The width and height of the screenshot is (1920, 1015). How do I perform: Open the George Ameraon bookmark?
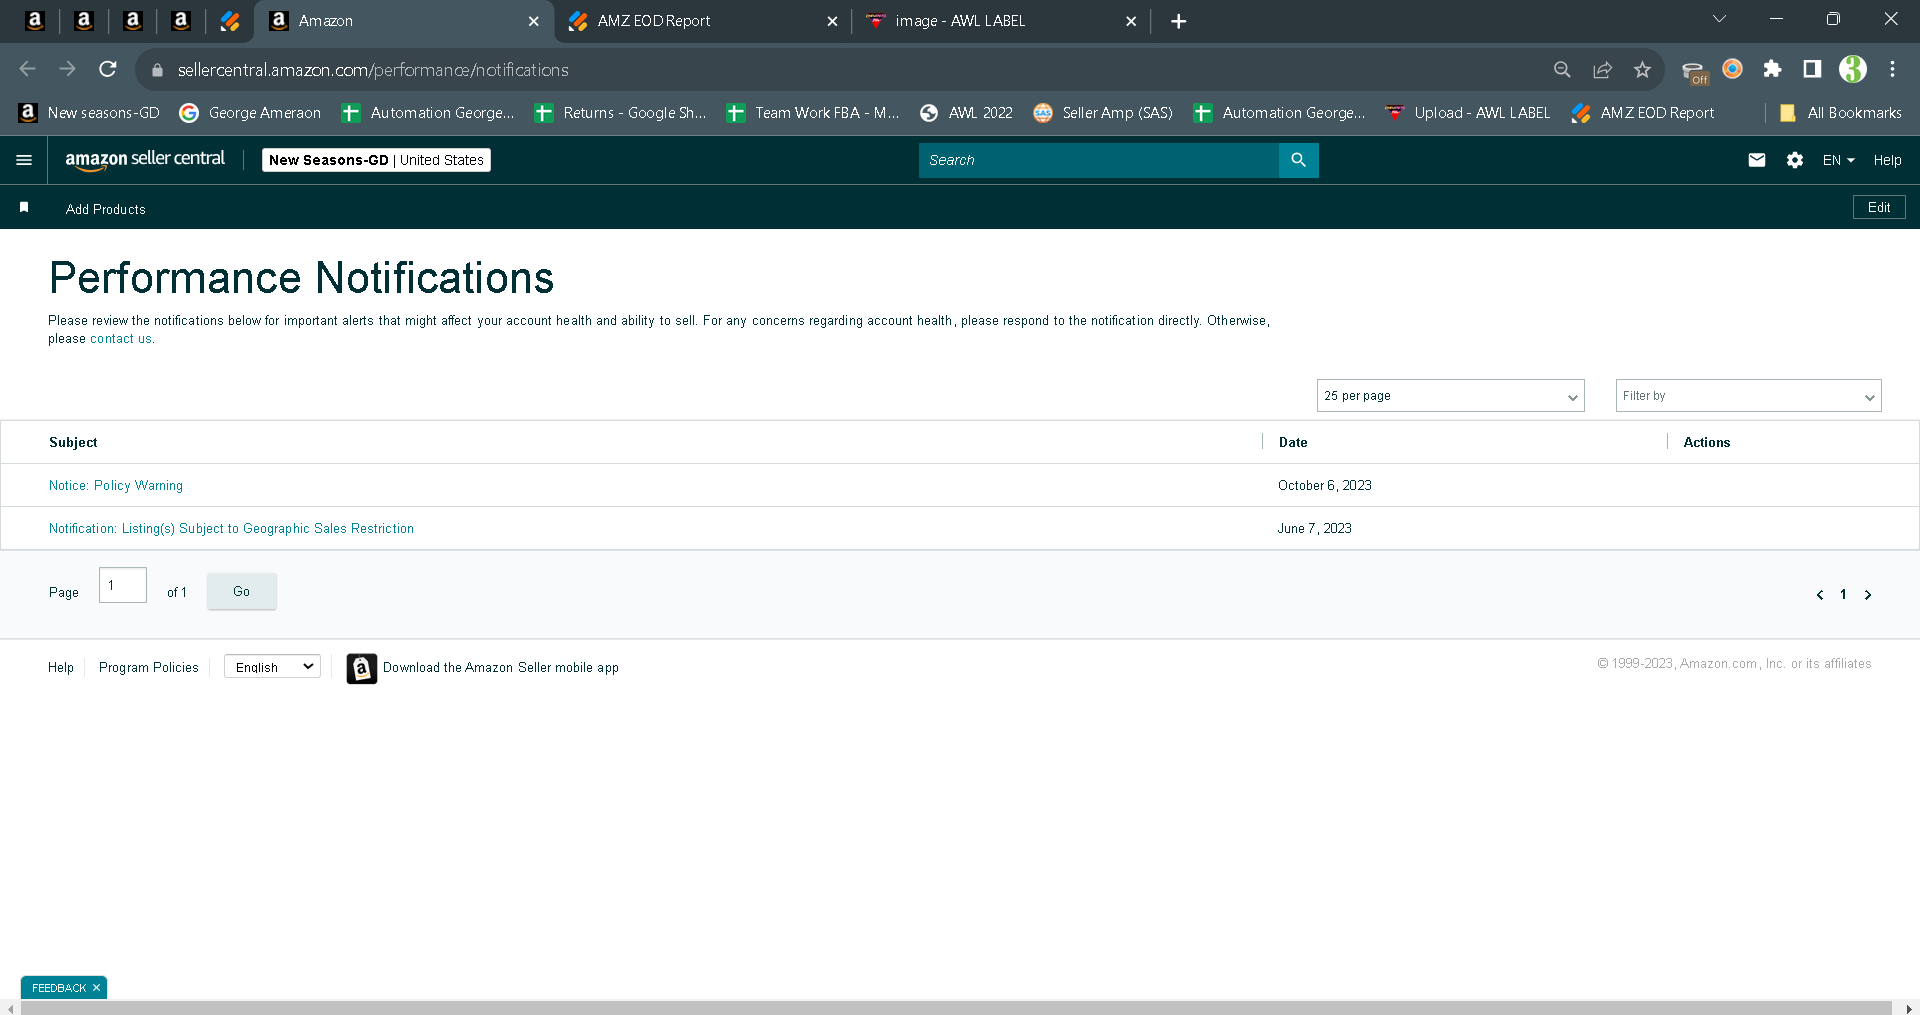point(250,113)
